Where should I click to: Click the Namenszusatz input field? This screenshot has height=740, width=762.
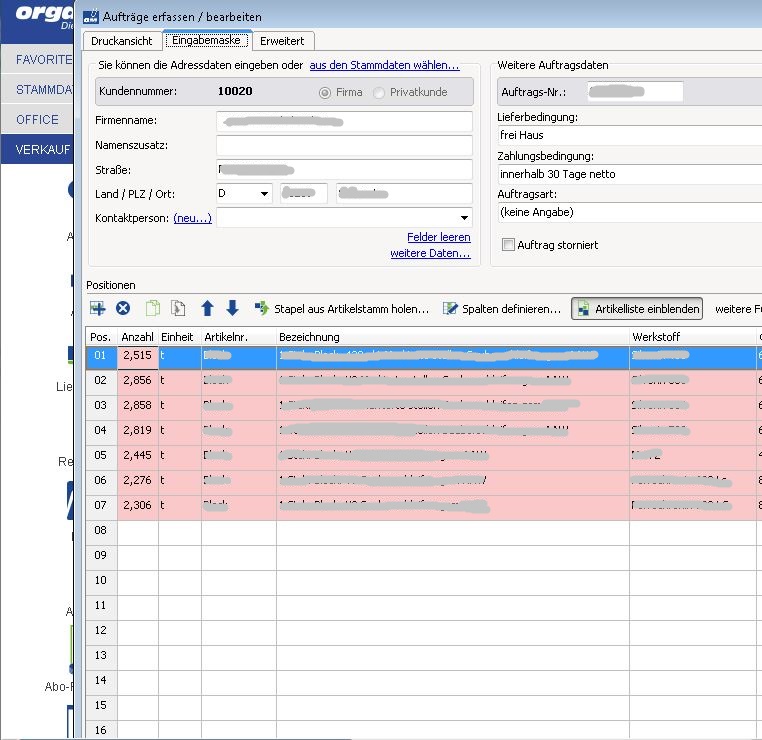(x=344, y=145)
